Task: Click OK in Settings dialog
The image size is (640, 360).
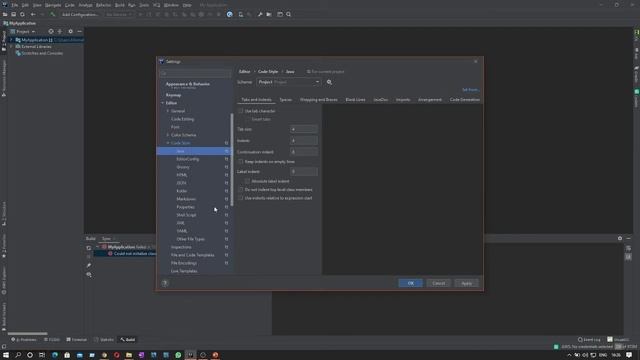Action: pyautogui.click(x=411, y=283)
